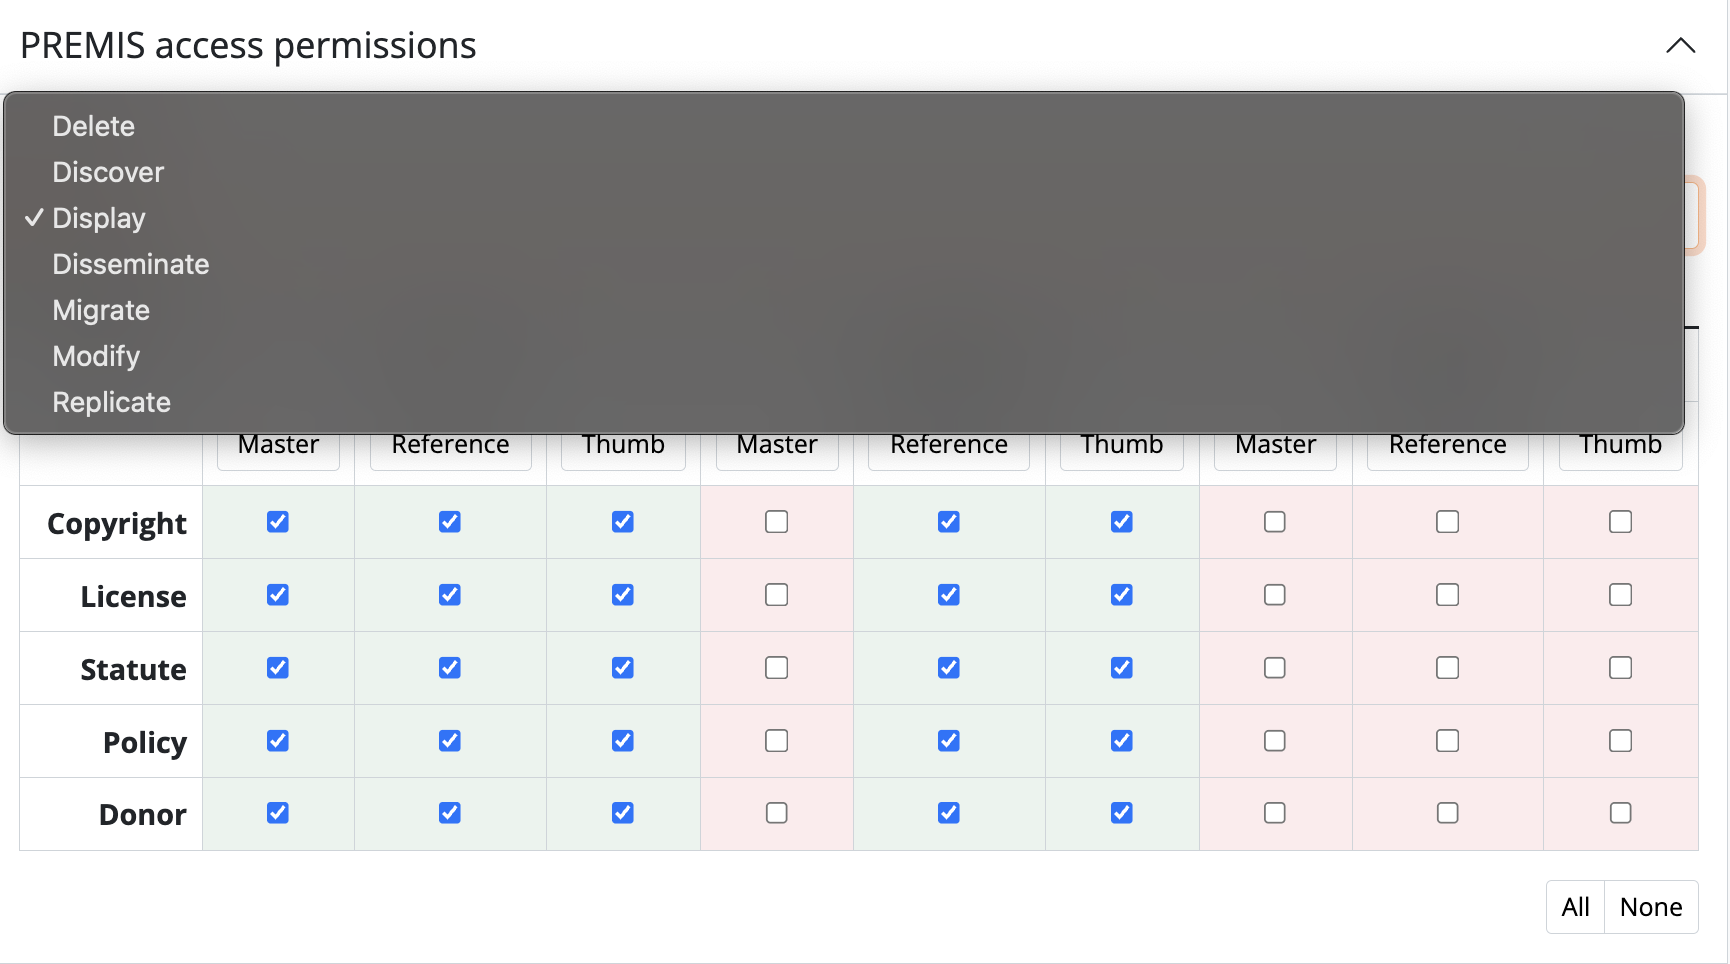The image size is (1730, 964).
Task: Uncheck Donor in the middle Reference column
Action: point(949,813)
